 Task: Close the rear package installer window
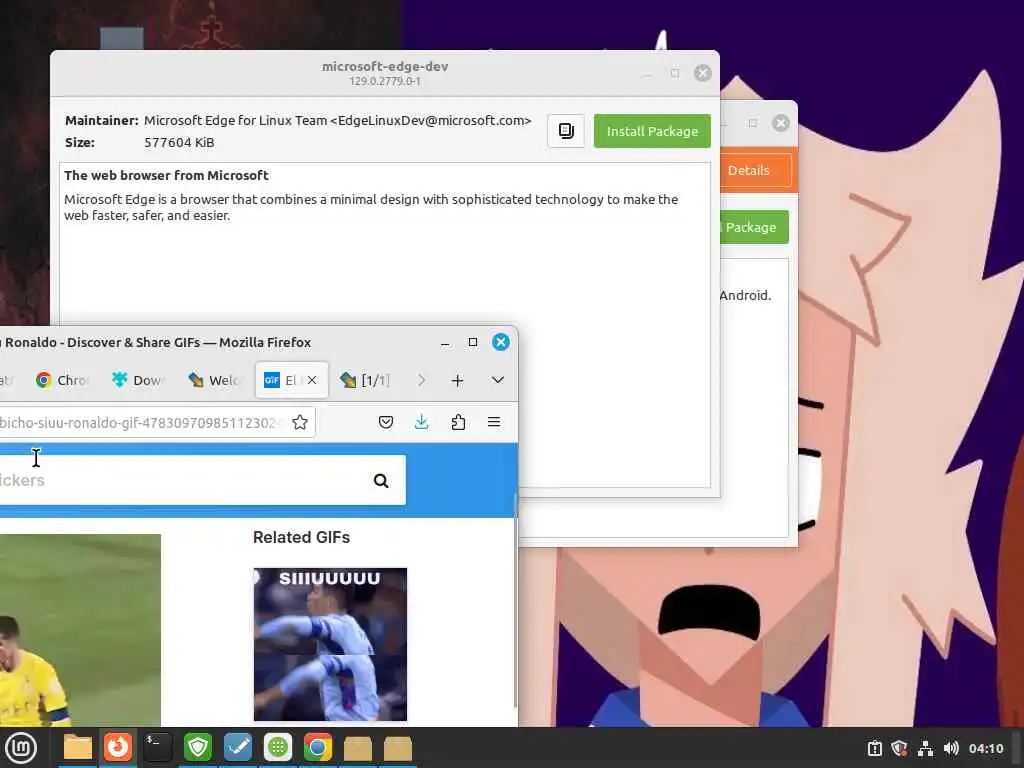coord(780,123)
